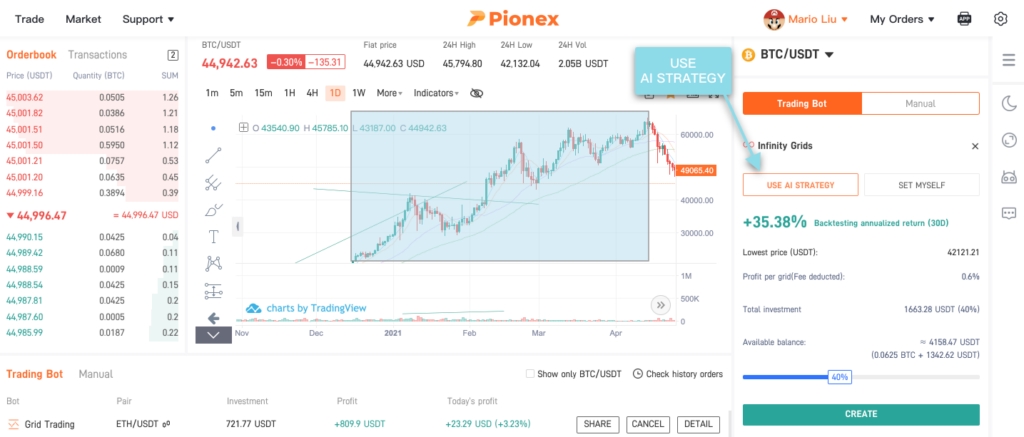Open the hamburger menu in right sidebar

pyautogui.click(x=1008, y=61)
